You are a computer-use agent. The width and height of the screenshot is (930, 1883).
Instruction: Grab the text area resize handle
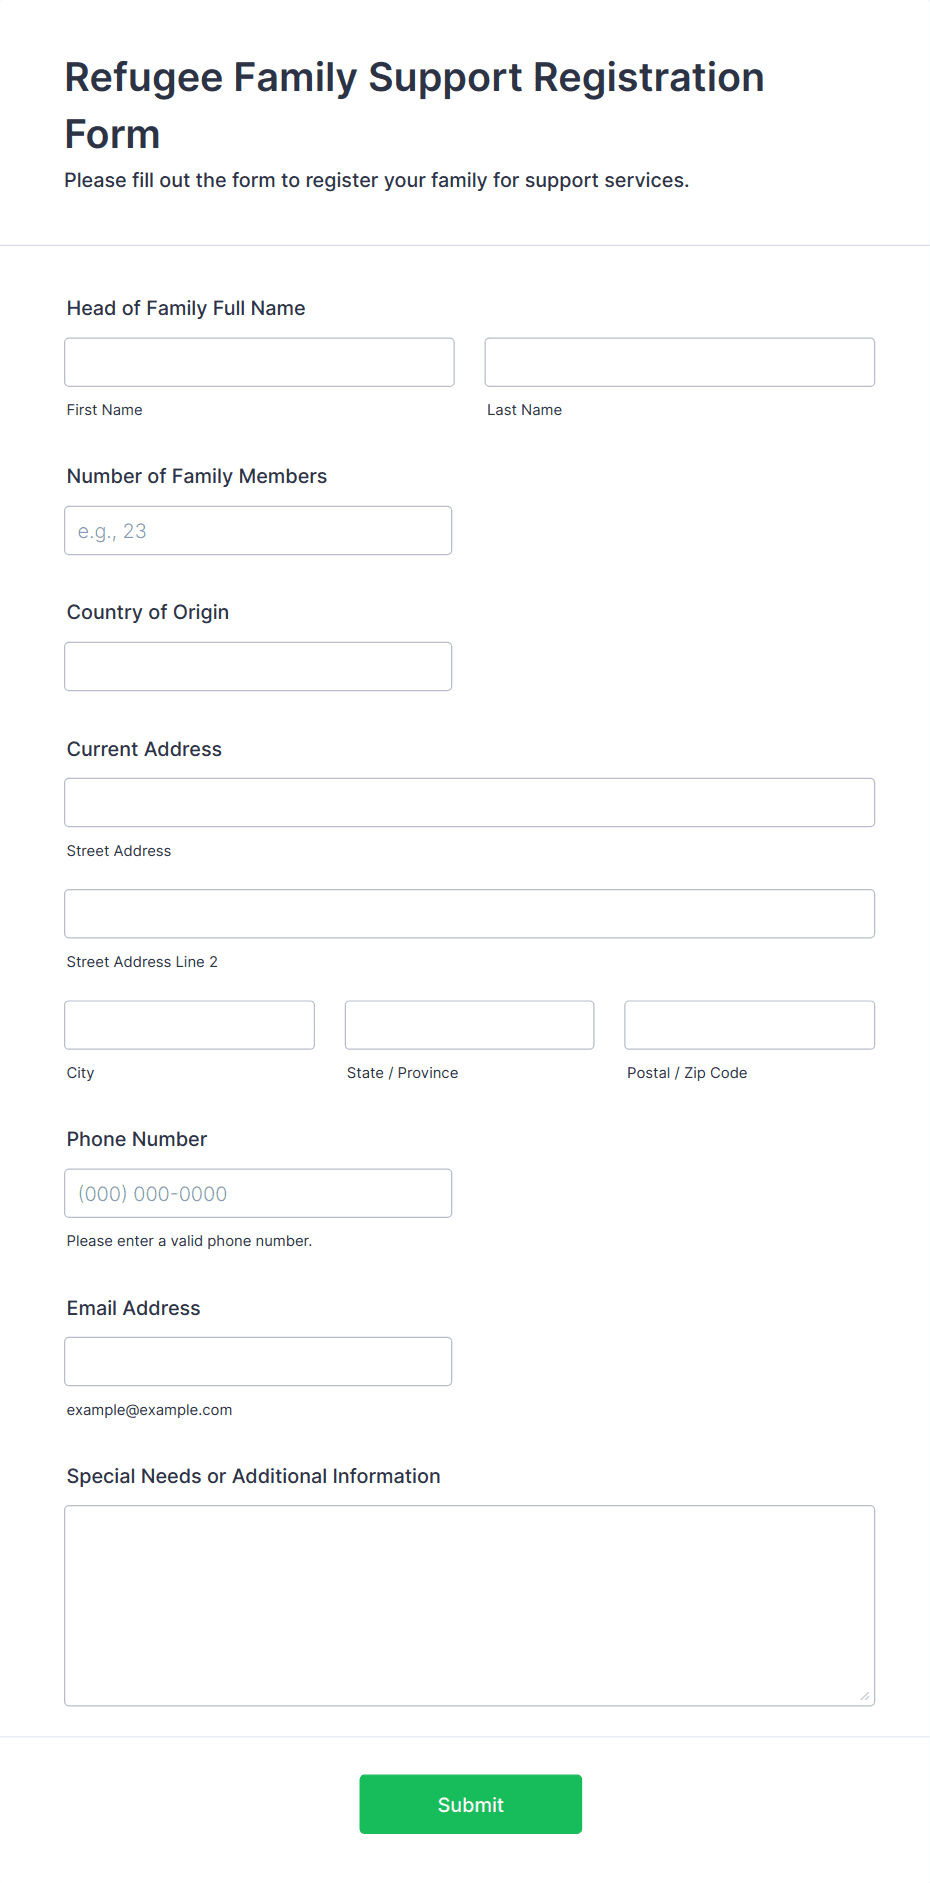pyautogui.click(x=865, y=1696)
